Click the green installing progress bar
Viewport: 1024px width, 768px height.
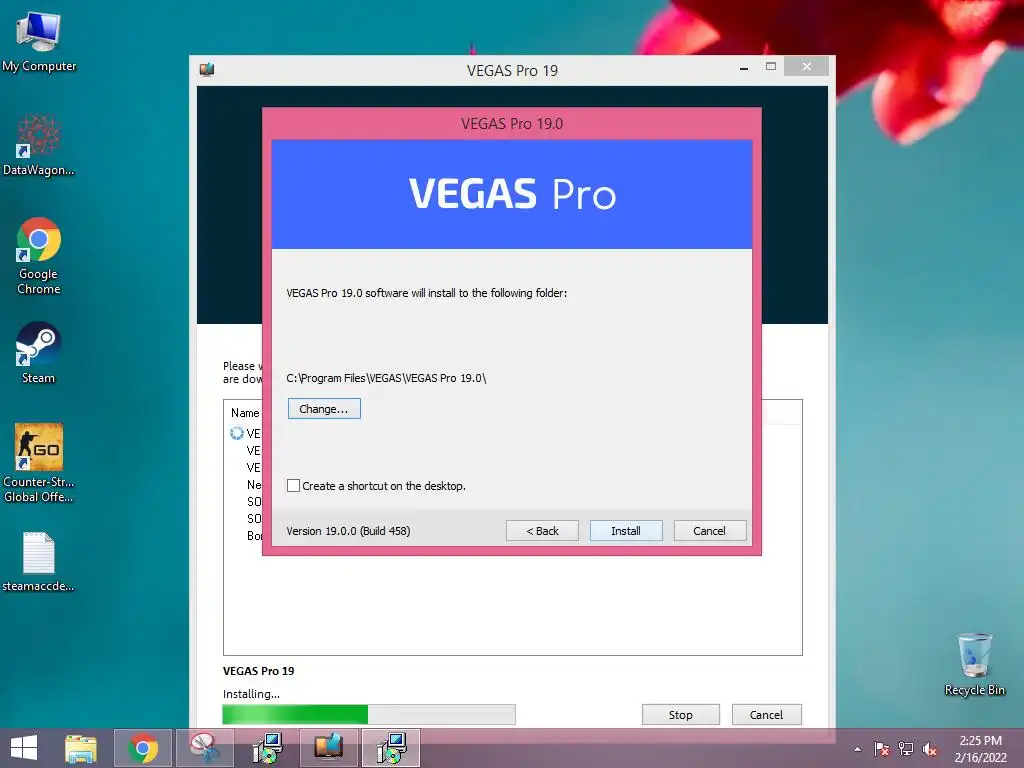[369, 714]
